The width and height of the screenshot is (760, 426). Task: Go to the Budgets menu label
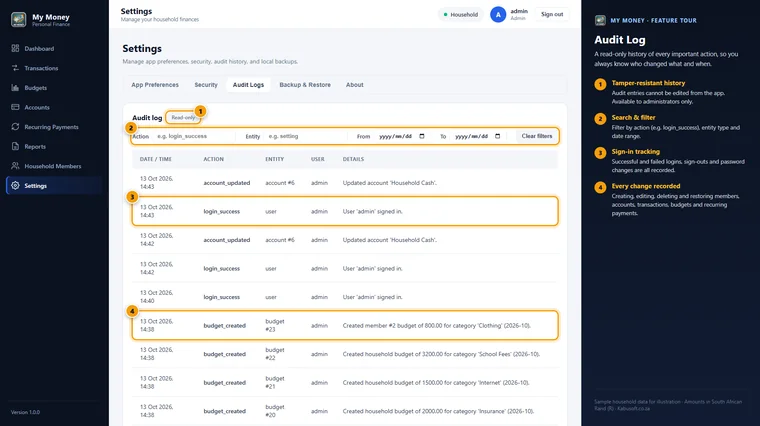(x=36, y=88)
